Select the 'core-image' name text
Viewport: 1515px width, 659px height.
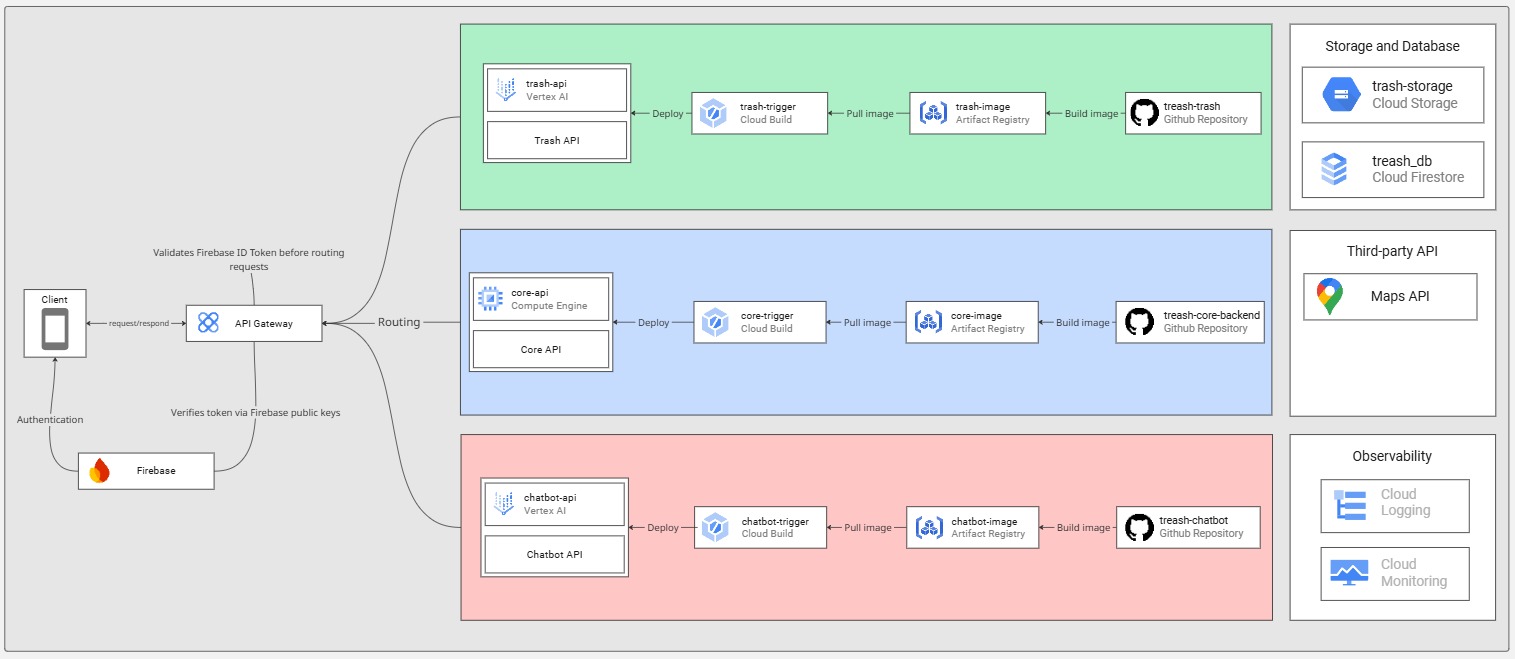click(x=976, y=316)
